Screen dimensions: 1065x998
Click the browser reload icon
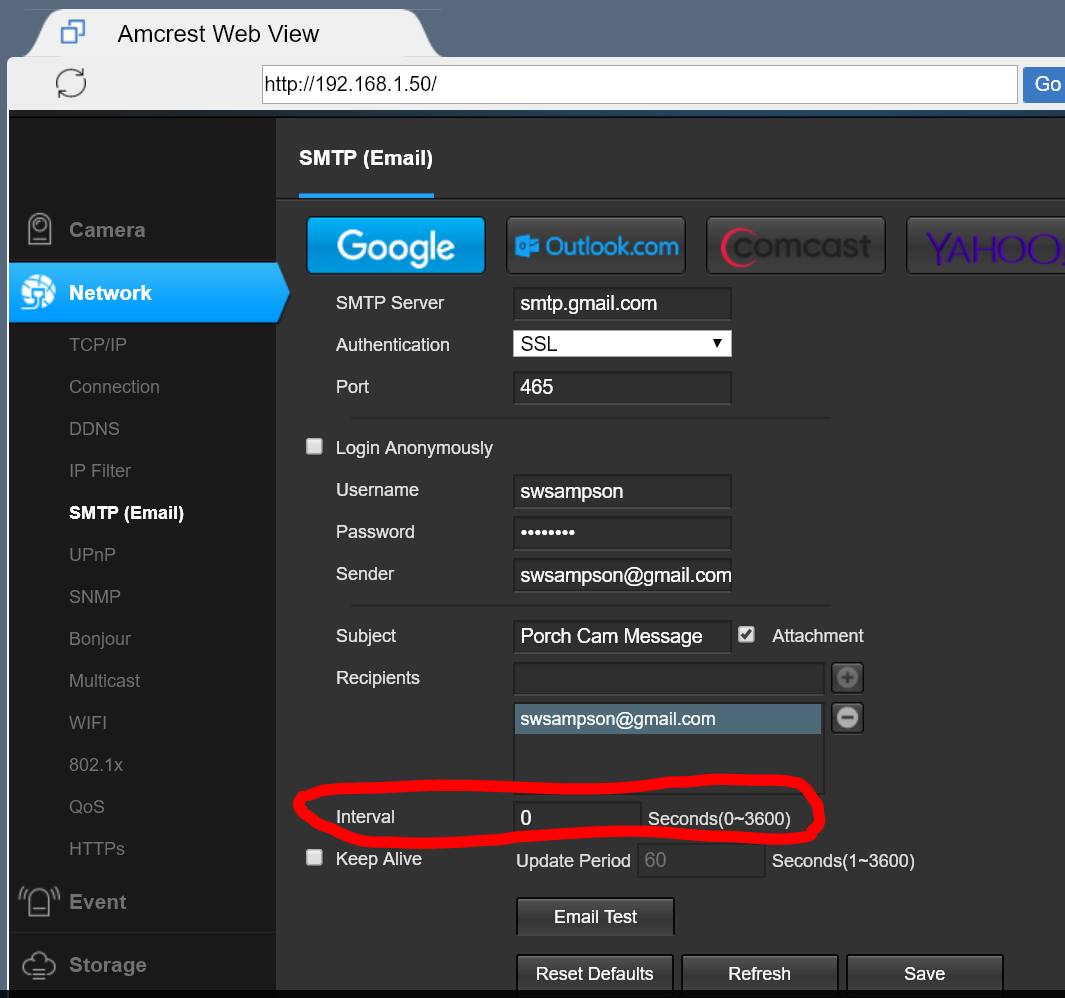71,83
